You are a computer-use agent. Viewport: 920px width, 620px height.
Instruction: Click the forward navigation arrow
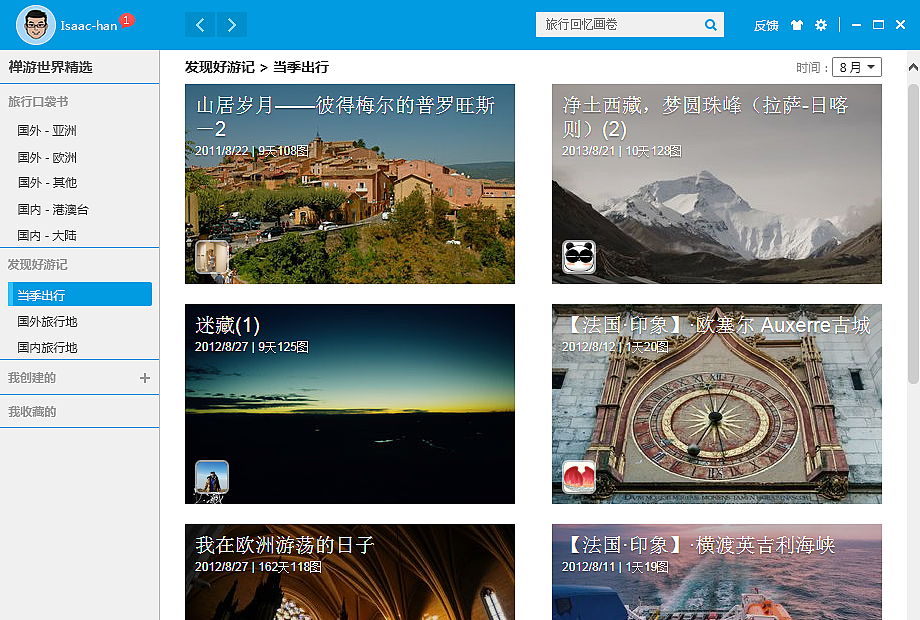point(232,25)
